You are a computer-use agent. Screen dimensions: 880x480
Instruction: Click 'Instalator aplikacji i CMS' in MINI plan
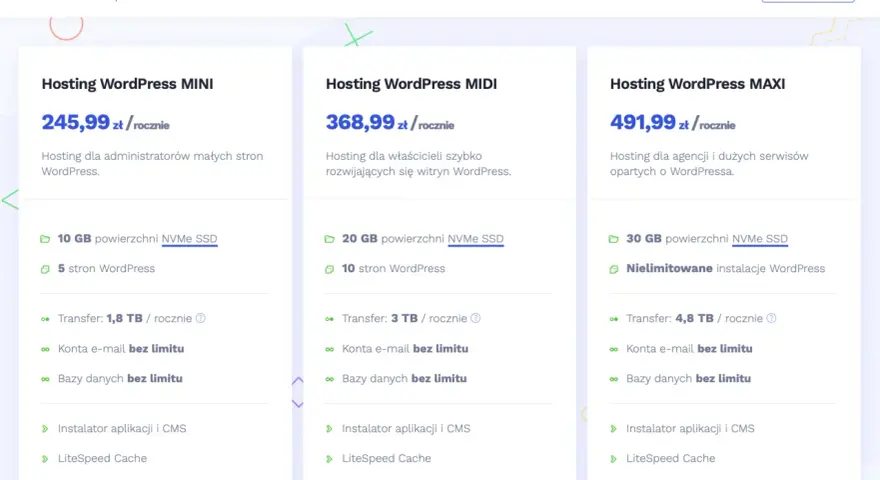[122, 428]
